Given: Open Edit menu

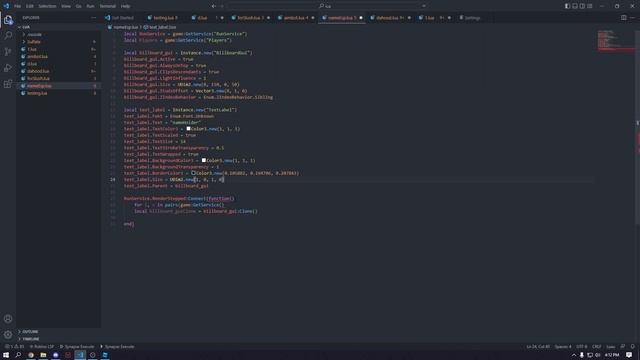Looking at the screenshot, I should pos(30,6).
